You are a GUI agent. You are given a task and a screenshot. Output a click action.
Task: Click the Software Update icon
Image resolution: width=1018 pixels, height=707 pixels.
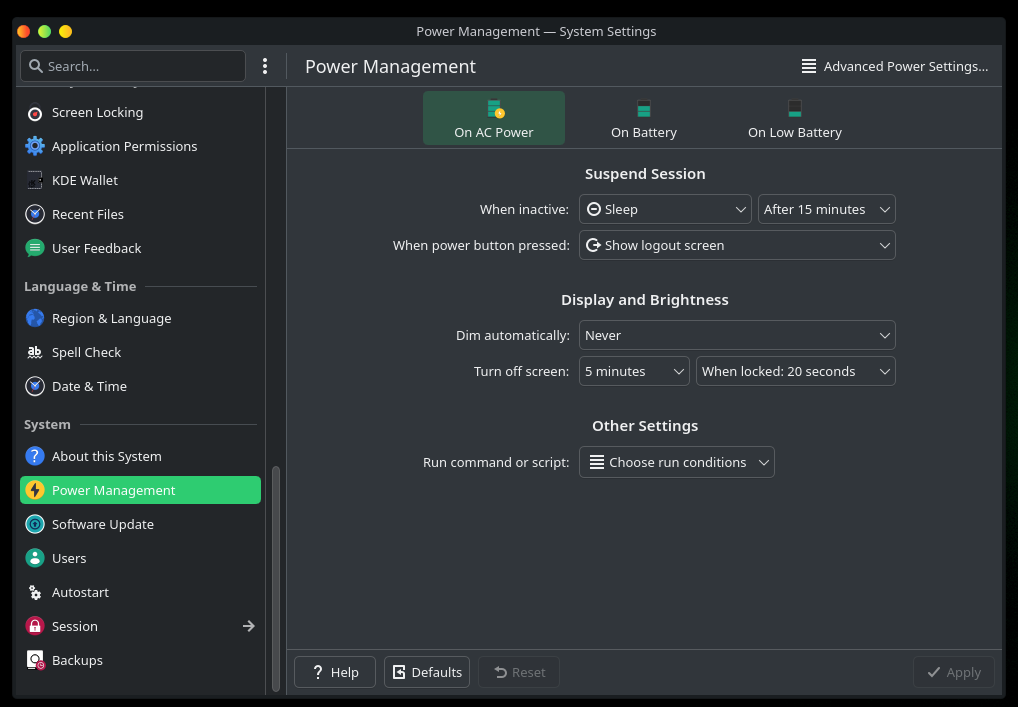pos(35,524)
